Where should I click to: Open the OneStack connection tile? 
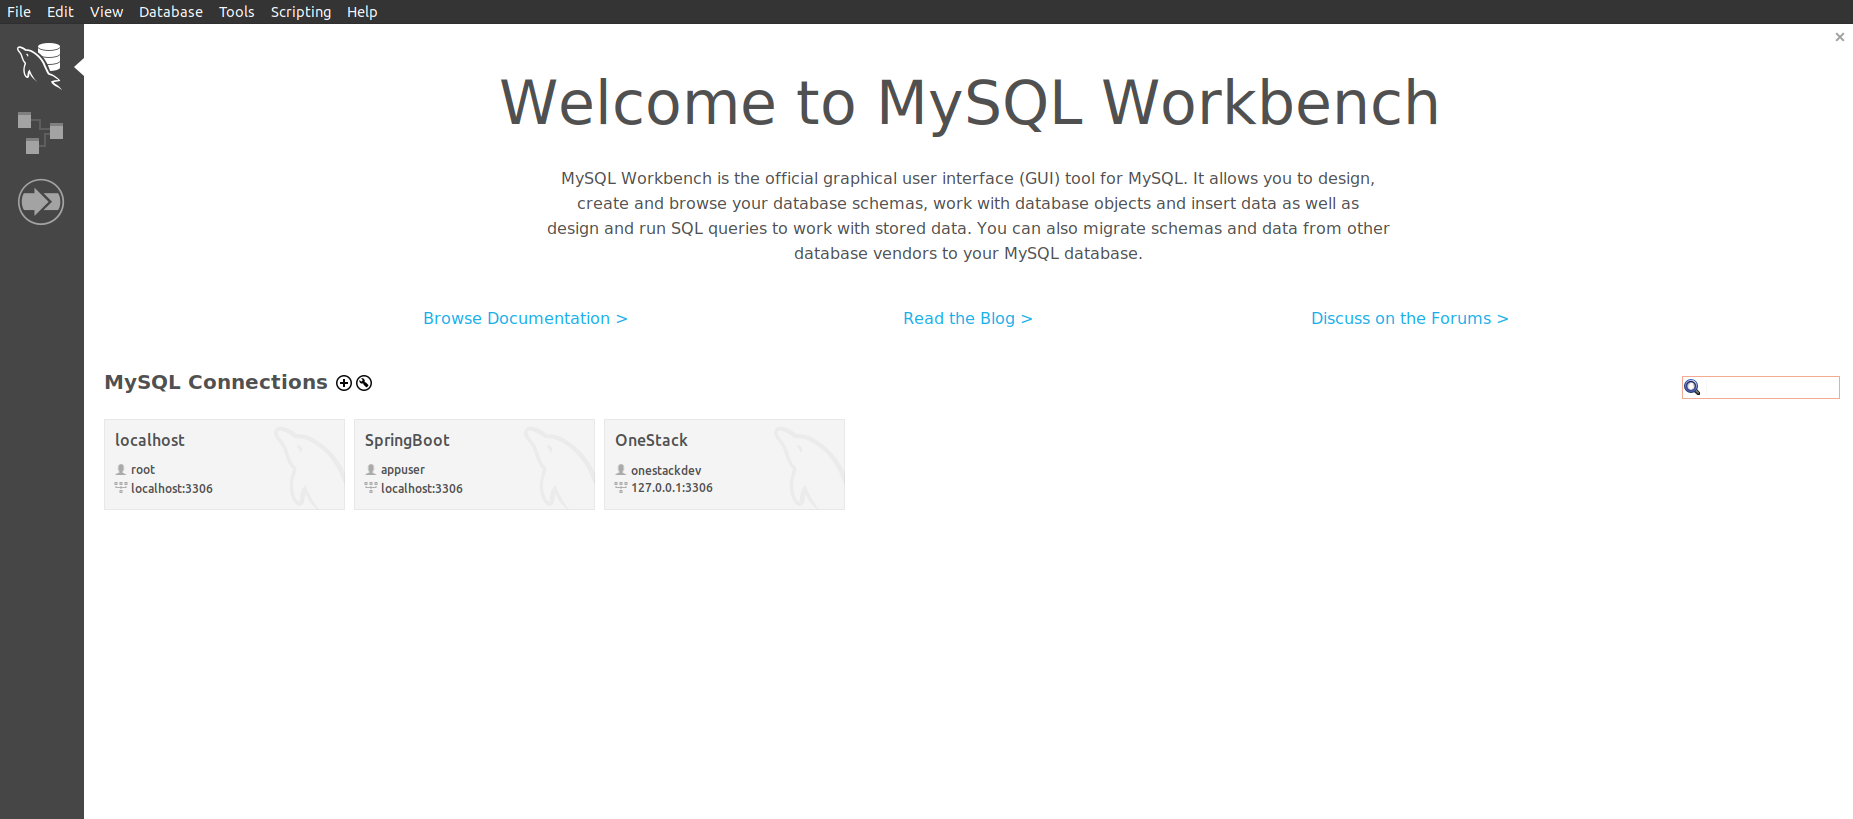tap(724, 464)
